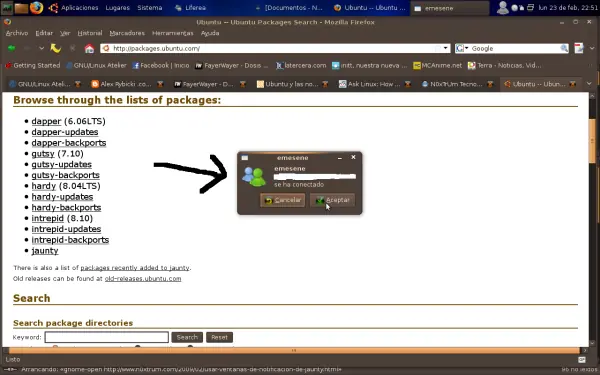Click the contact avatar in emesene popup

click(x=254, y=176)
